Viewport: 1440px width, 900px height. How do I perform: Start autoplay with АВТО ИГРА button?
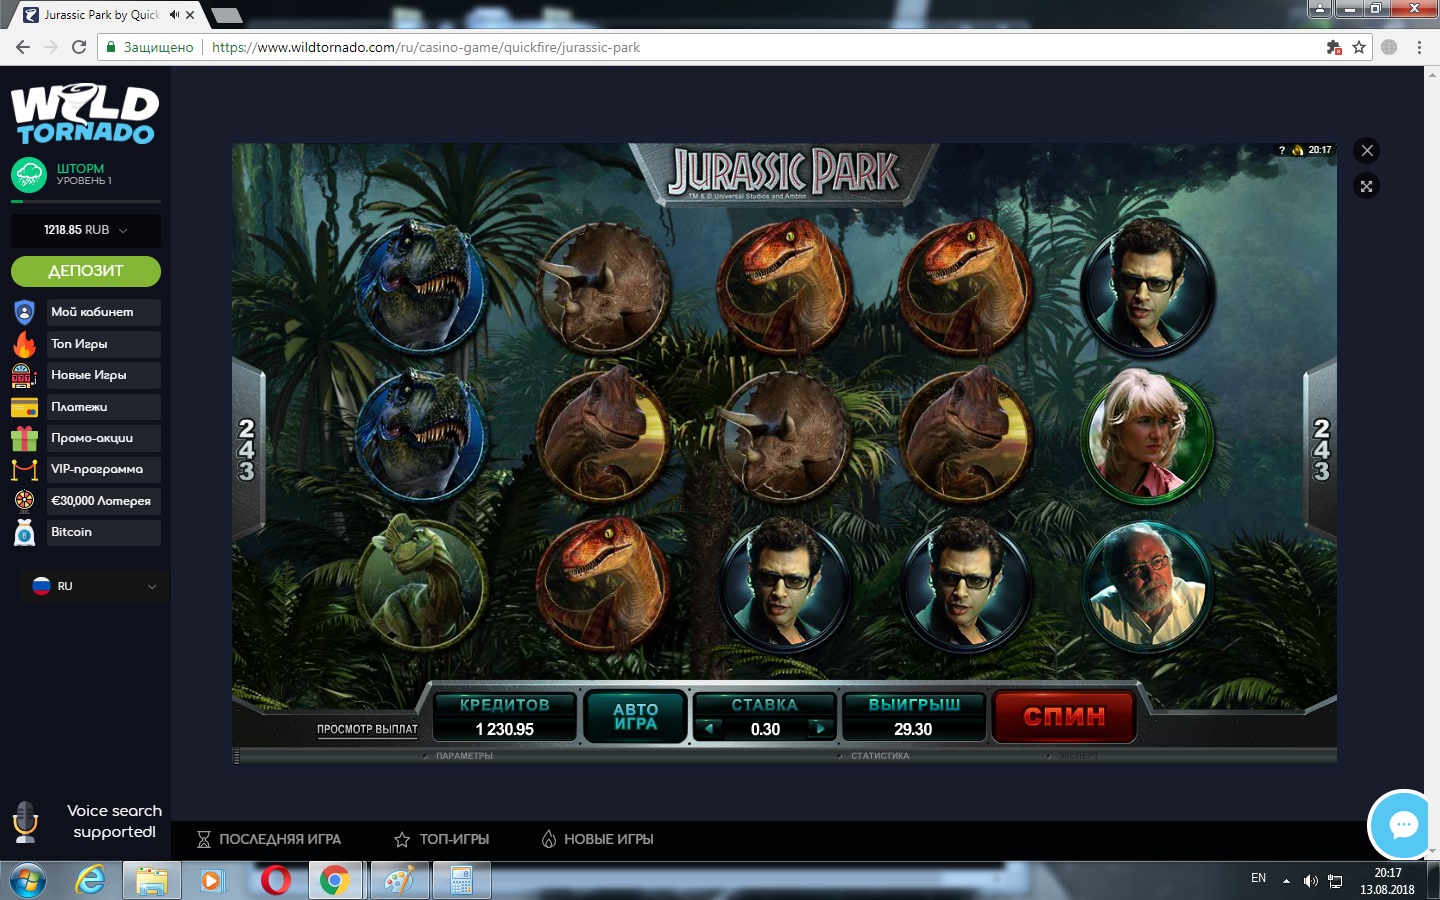pyautogui.click(x=636, y=716)
